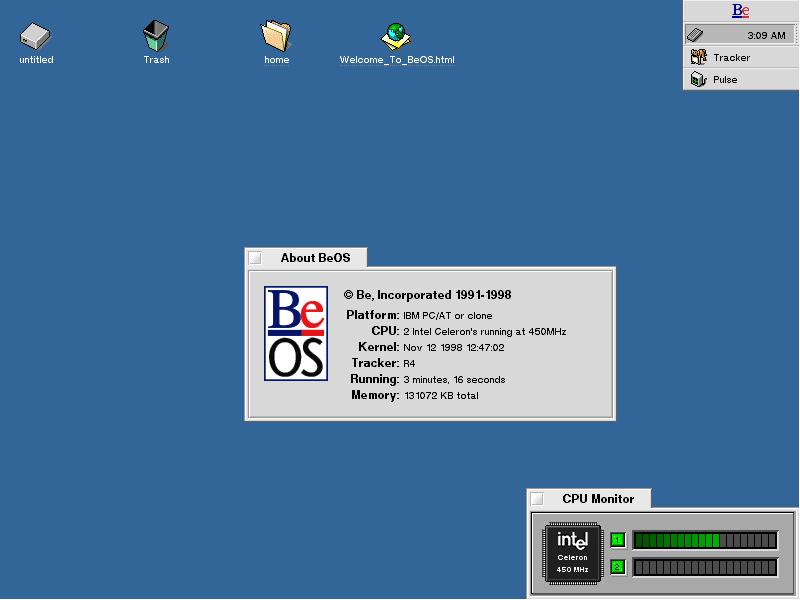
Task: Click the Pulse application icon in the Deskbar
Action: [x=698, y=79]
